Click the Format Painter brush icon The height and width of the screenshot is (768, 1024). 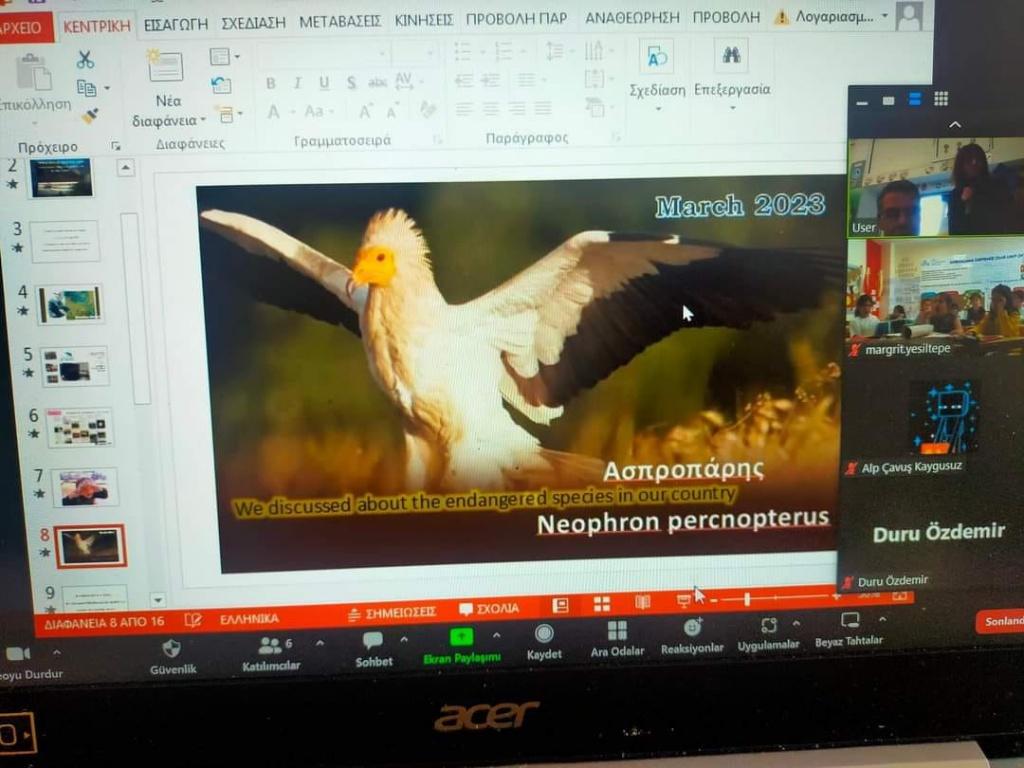coord(90,116)
